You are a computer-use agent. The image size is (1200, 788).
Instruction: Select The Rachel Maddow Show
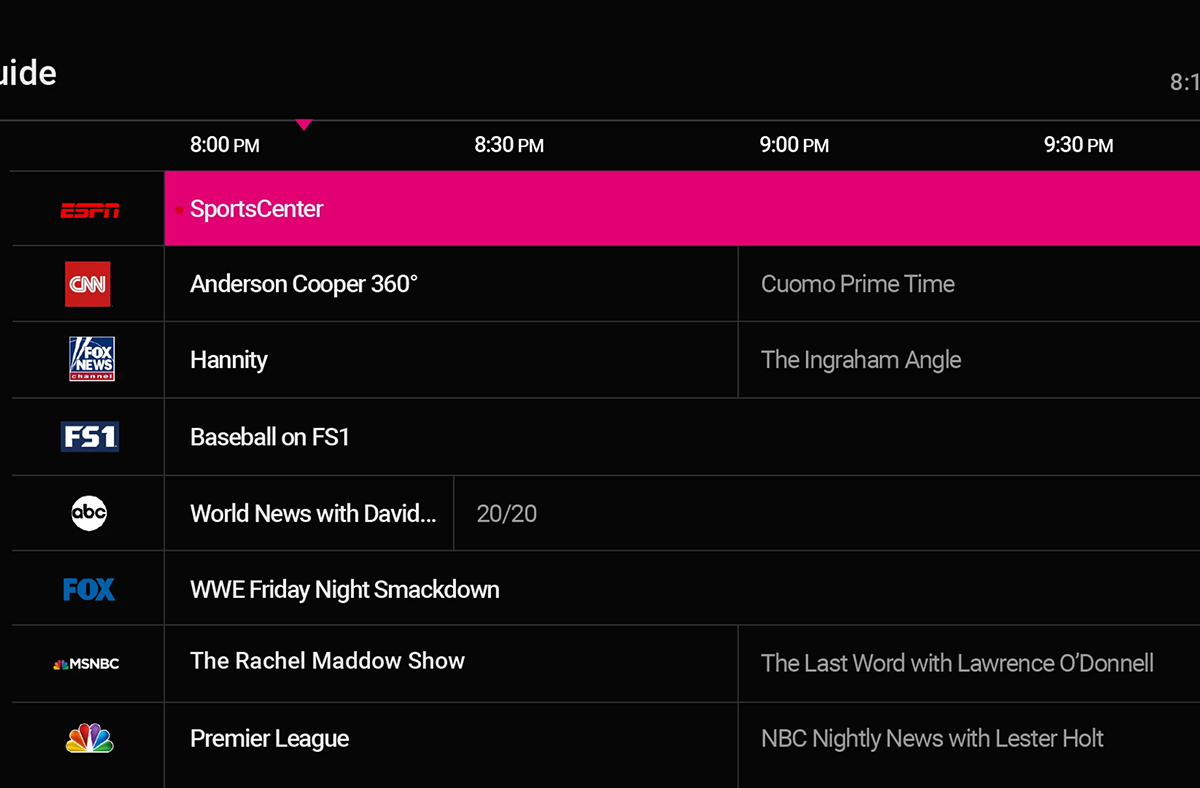tap(451, 663)
